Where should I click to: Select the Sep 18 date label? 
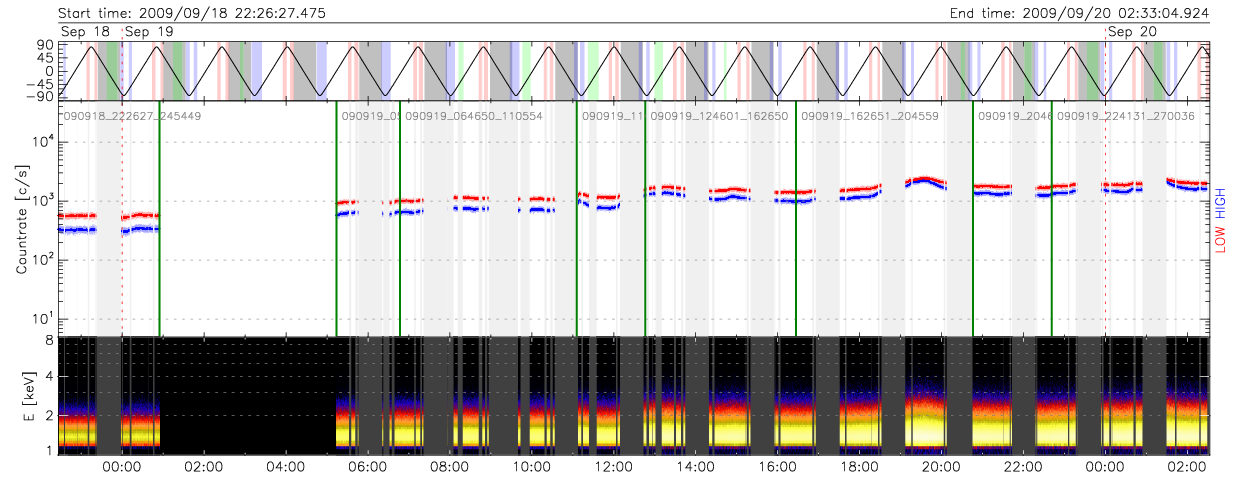[x=84, y=32]
